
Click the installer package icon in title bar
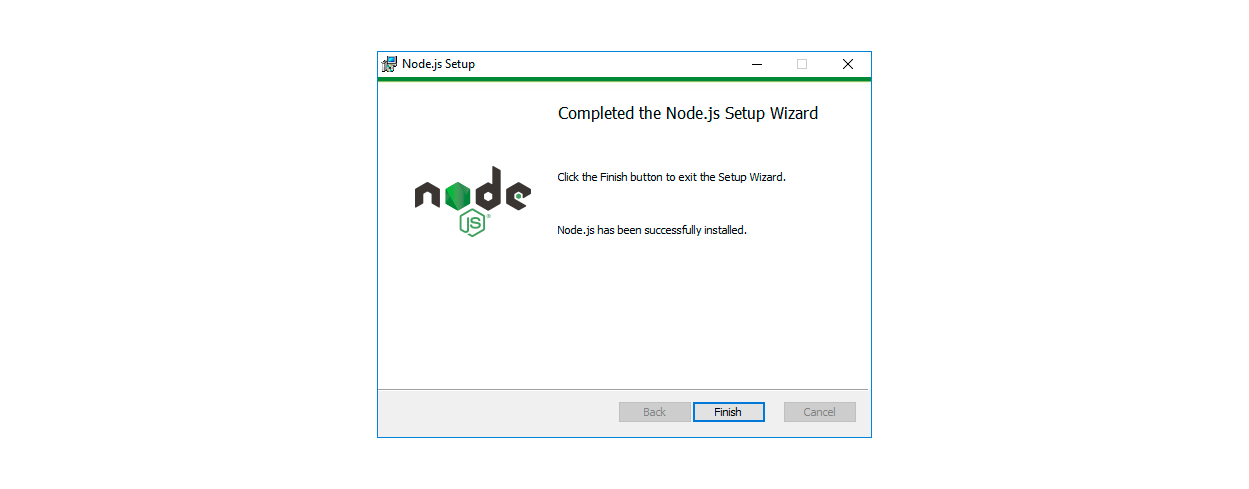click(390, 64)
